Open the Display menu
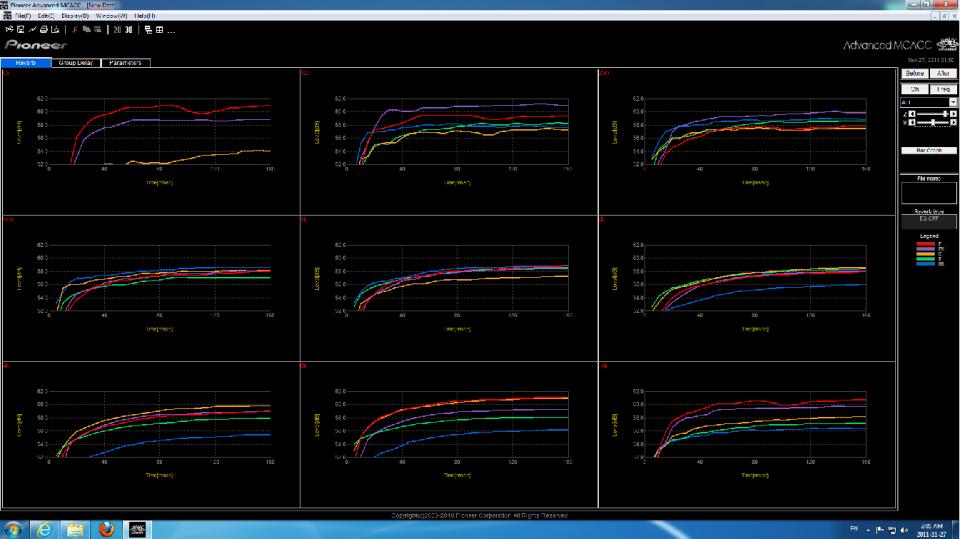 tap(75, 16)
